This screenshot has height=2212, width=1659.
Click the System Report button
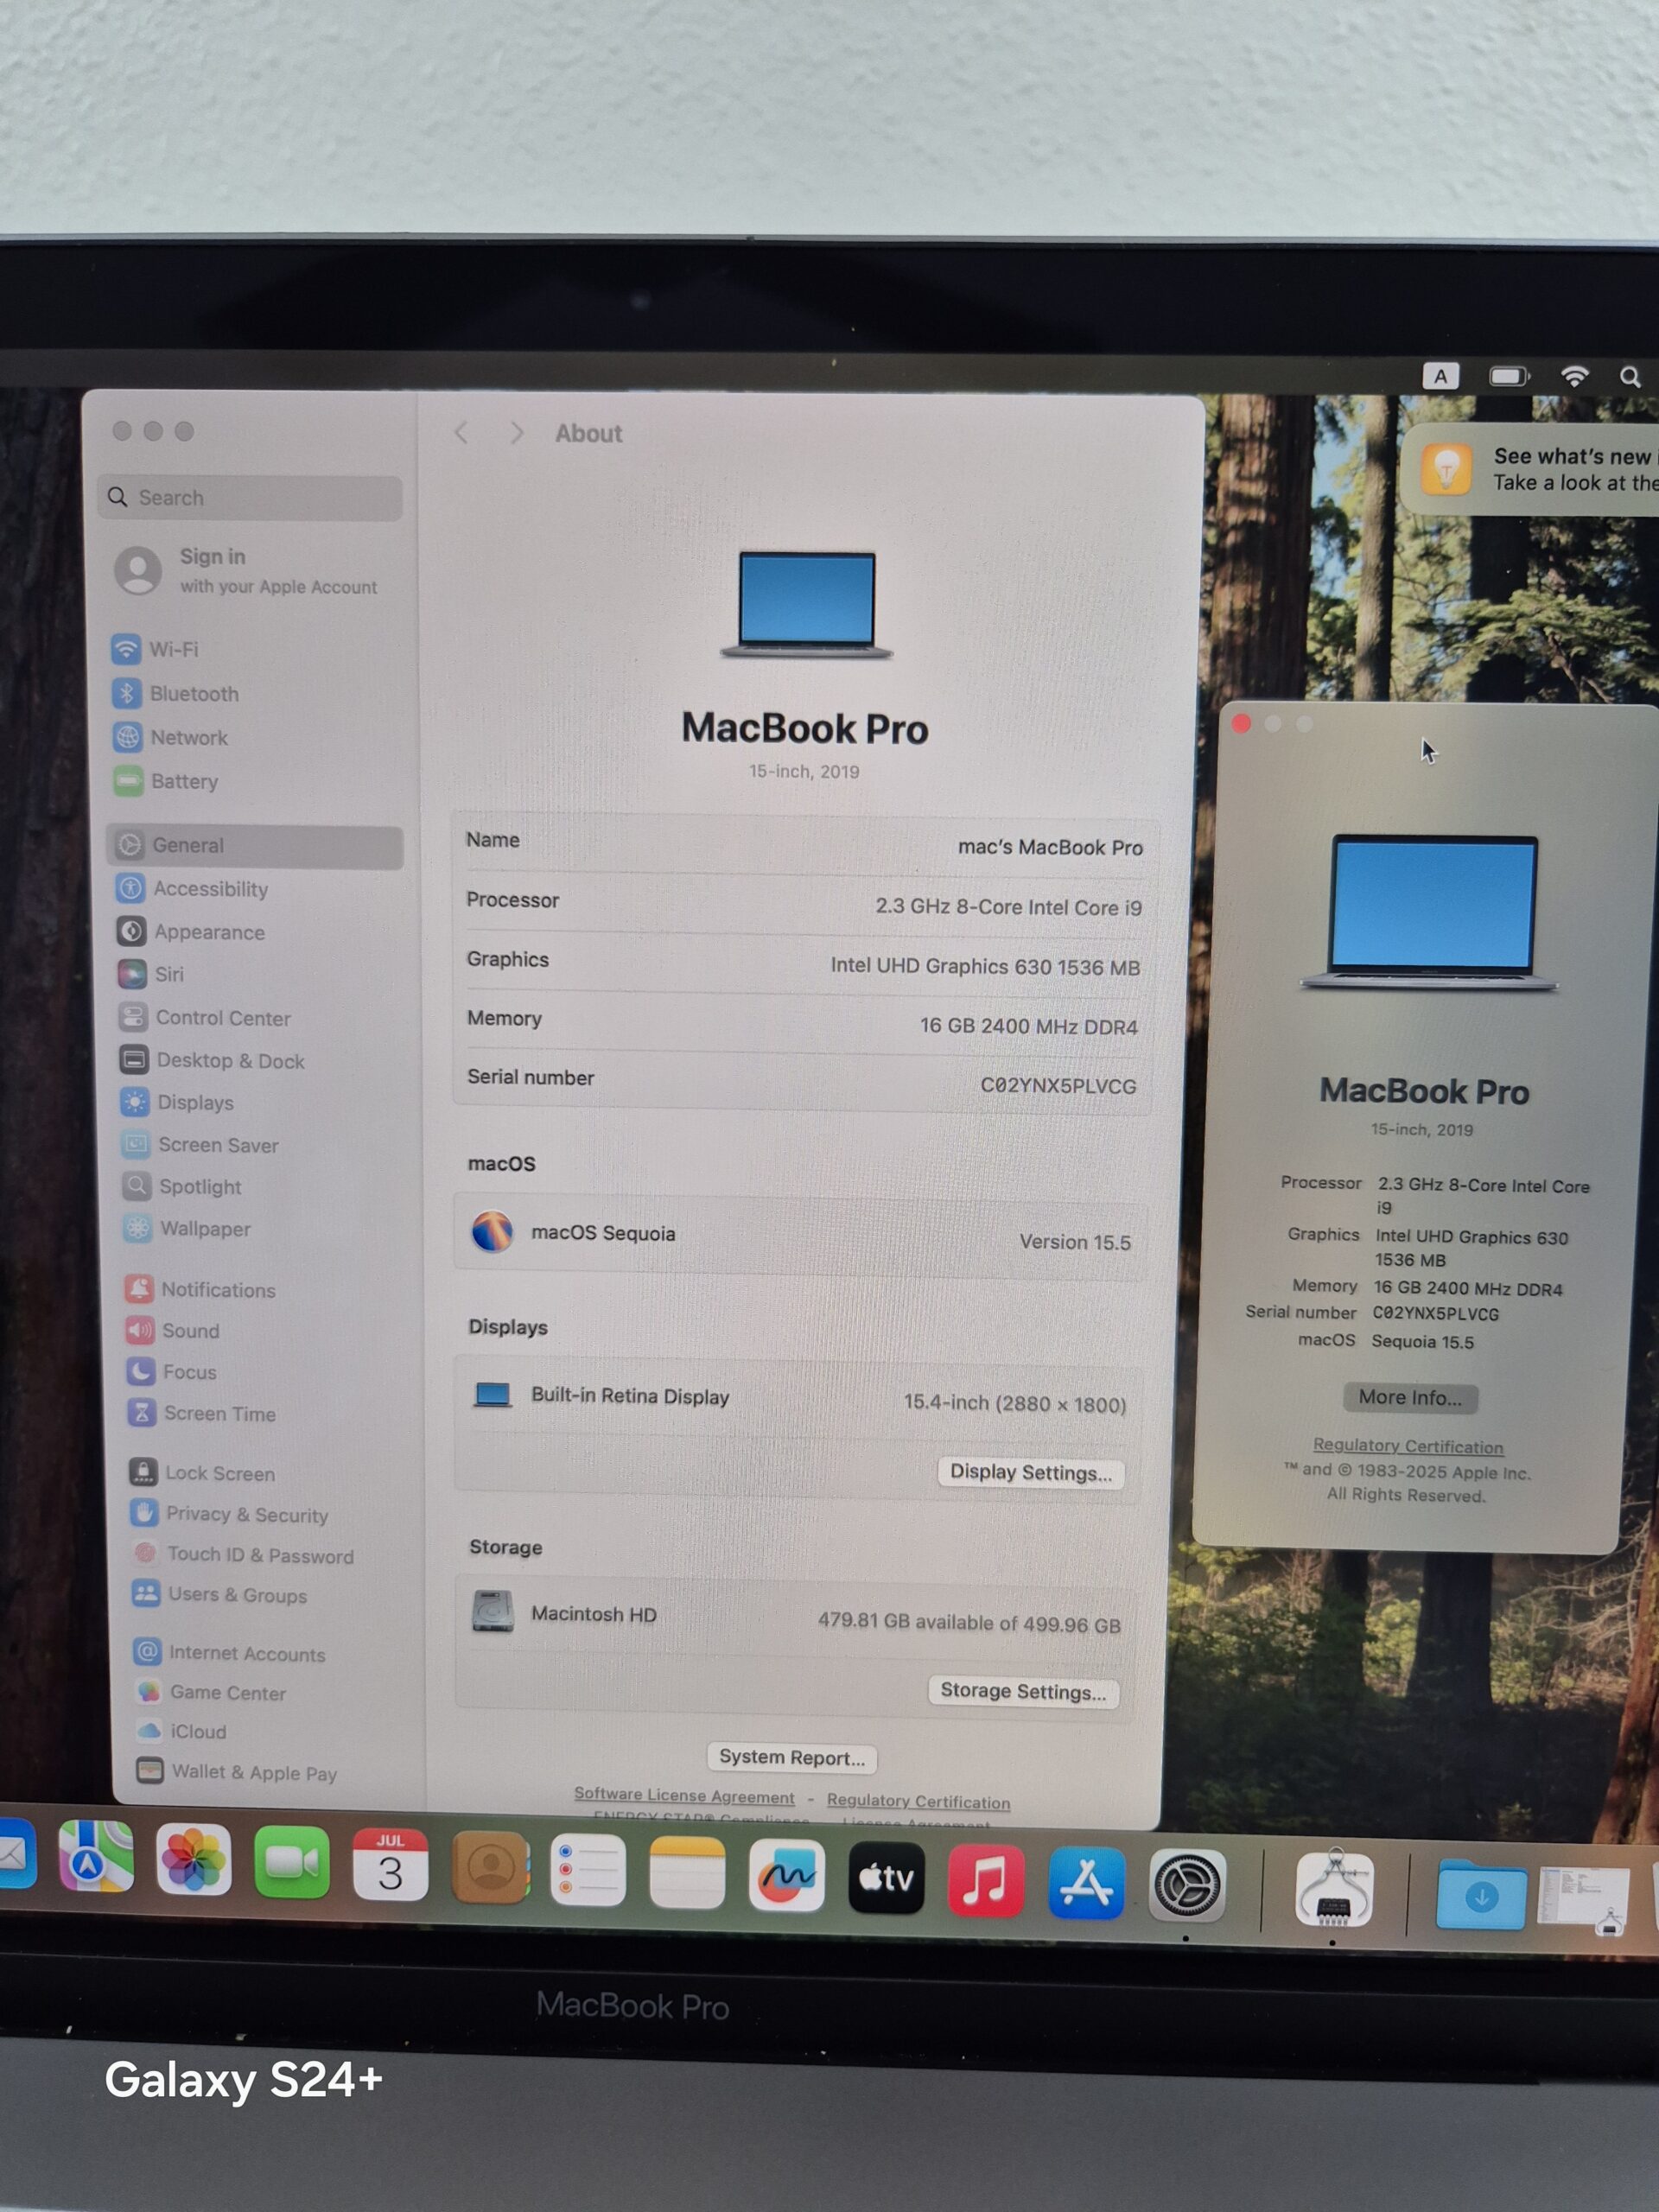[791, 1757]
